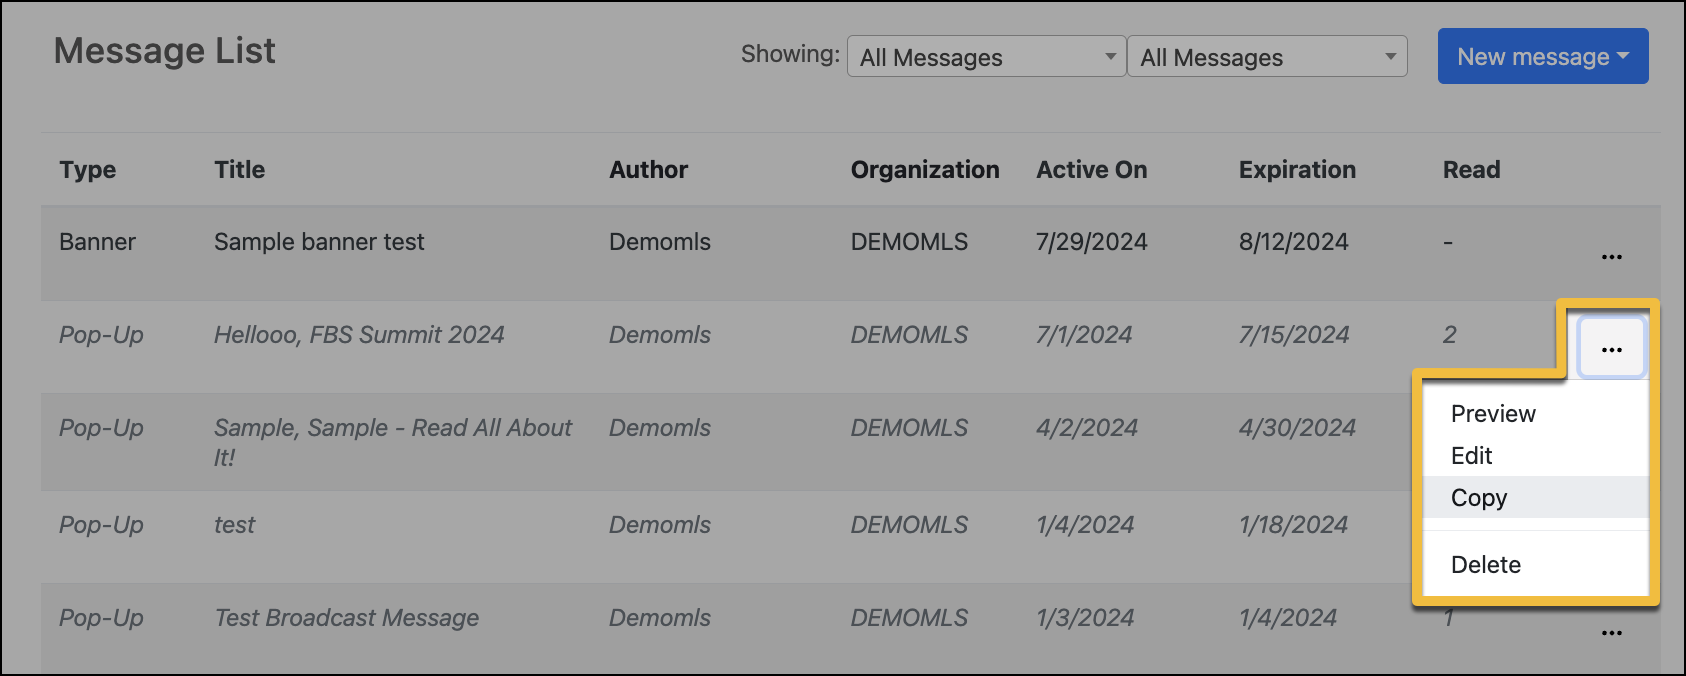Select Delete in the actions menu
The height and width of the screenshot is (676, 1686).
[x=1535, y=565]
